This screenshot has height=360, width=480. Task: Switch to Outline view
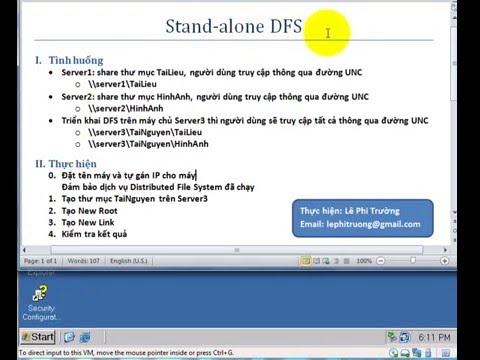336,261
